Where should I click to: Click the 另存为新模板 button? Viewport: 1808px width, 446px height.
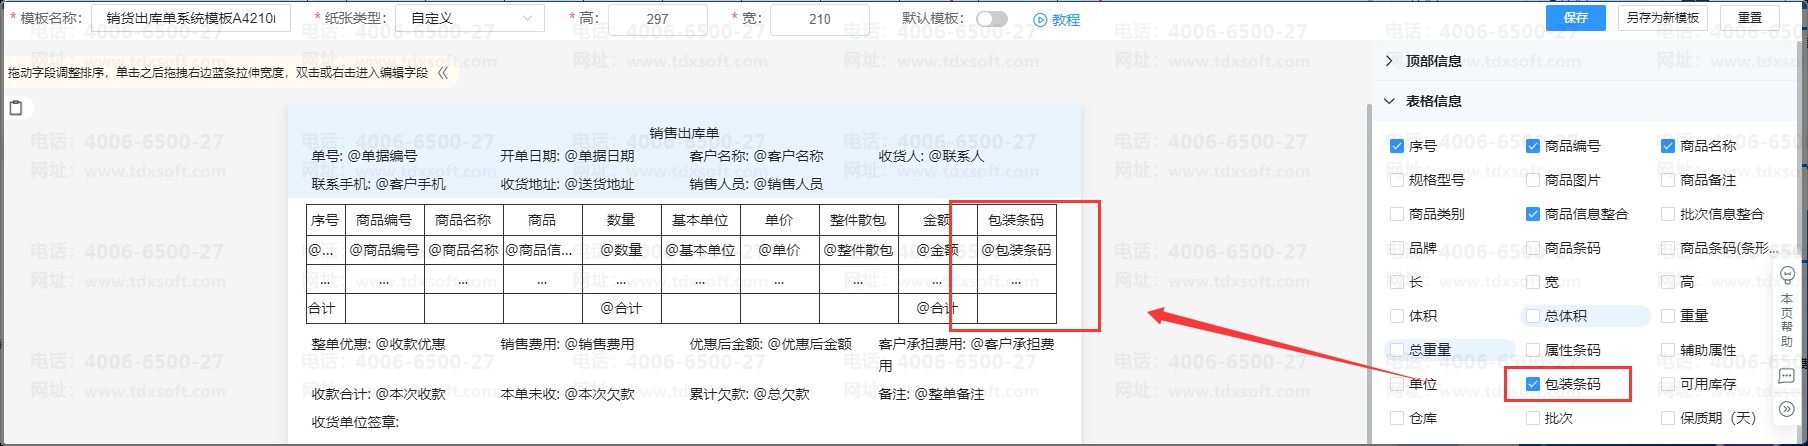[1662, 18]
